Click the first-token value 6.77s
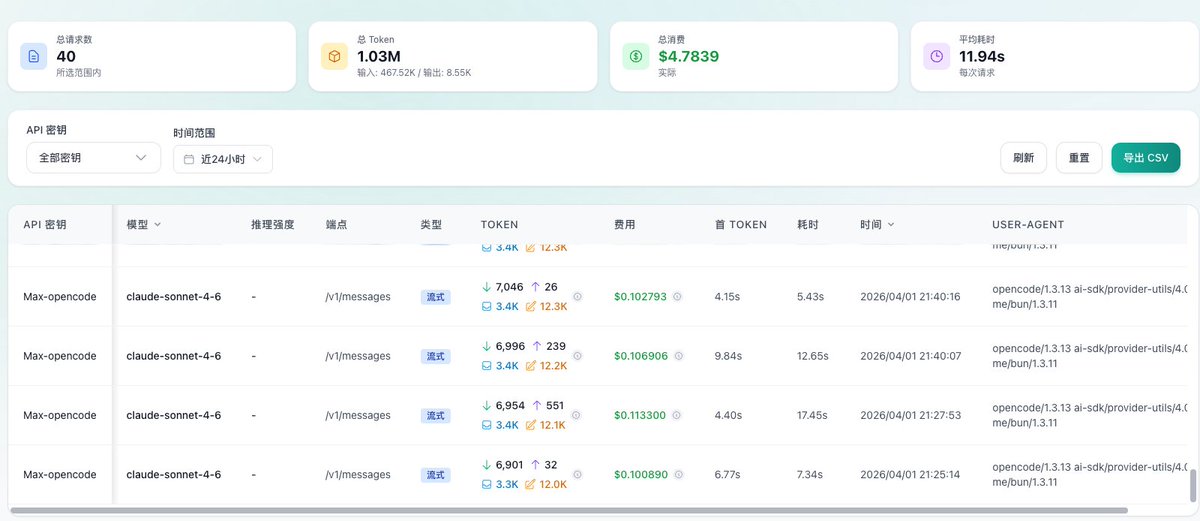The height and width of the screenshot is (521, 1200). 729,474
